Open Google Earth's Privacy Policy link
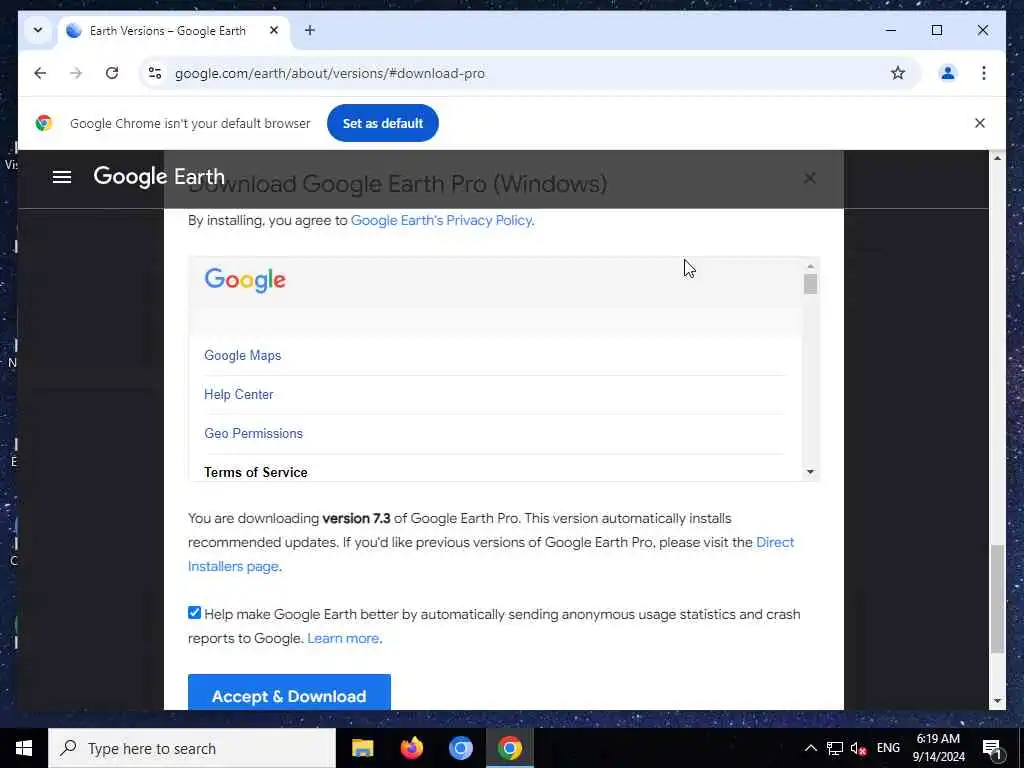This screenshot has height=768, width=1024. click(441, 221)
